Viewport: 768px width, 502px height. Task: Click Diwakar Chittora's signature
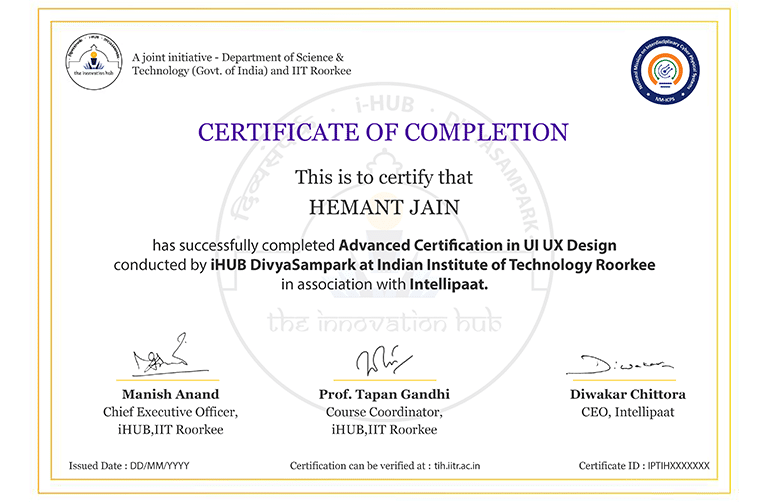[620, 365]
